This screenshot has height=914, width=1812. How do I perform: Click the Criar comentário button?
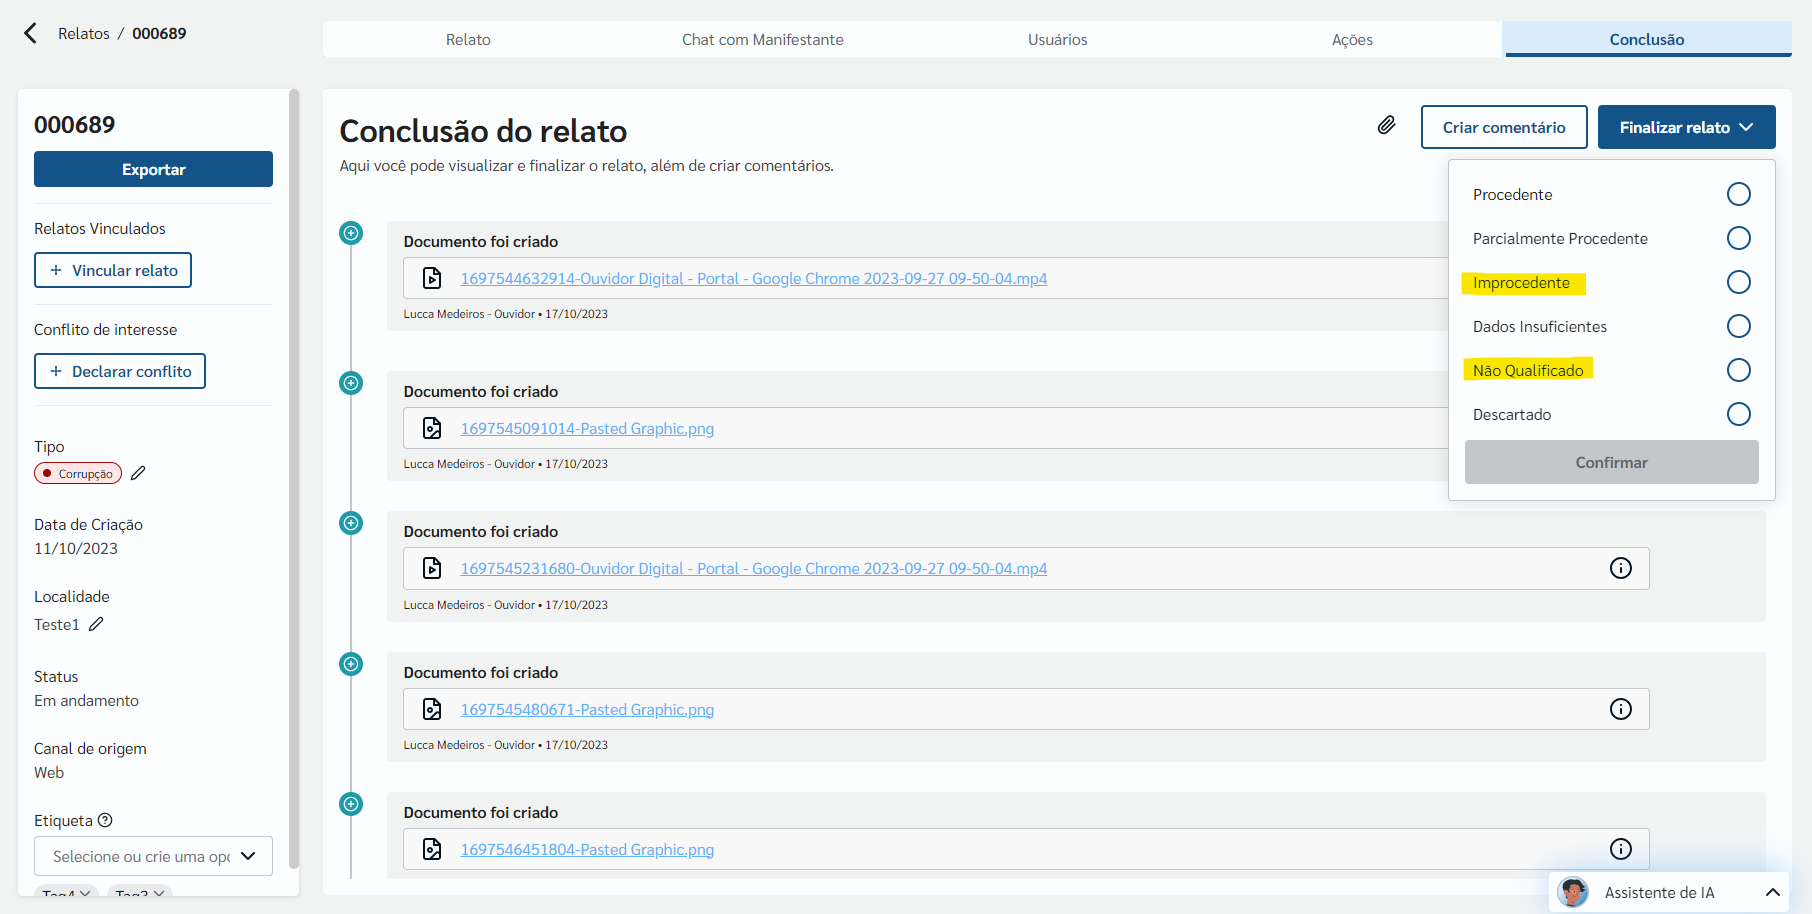(x=1504, y=127)
